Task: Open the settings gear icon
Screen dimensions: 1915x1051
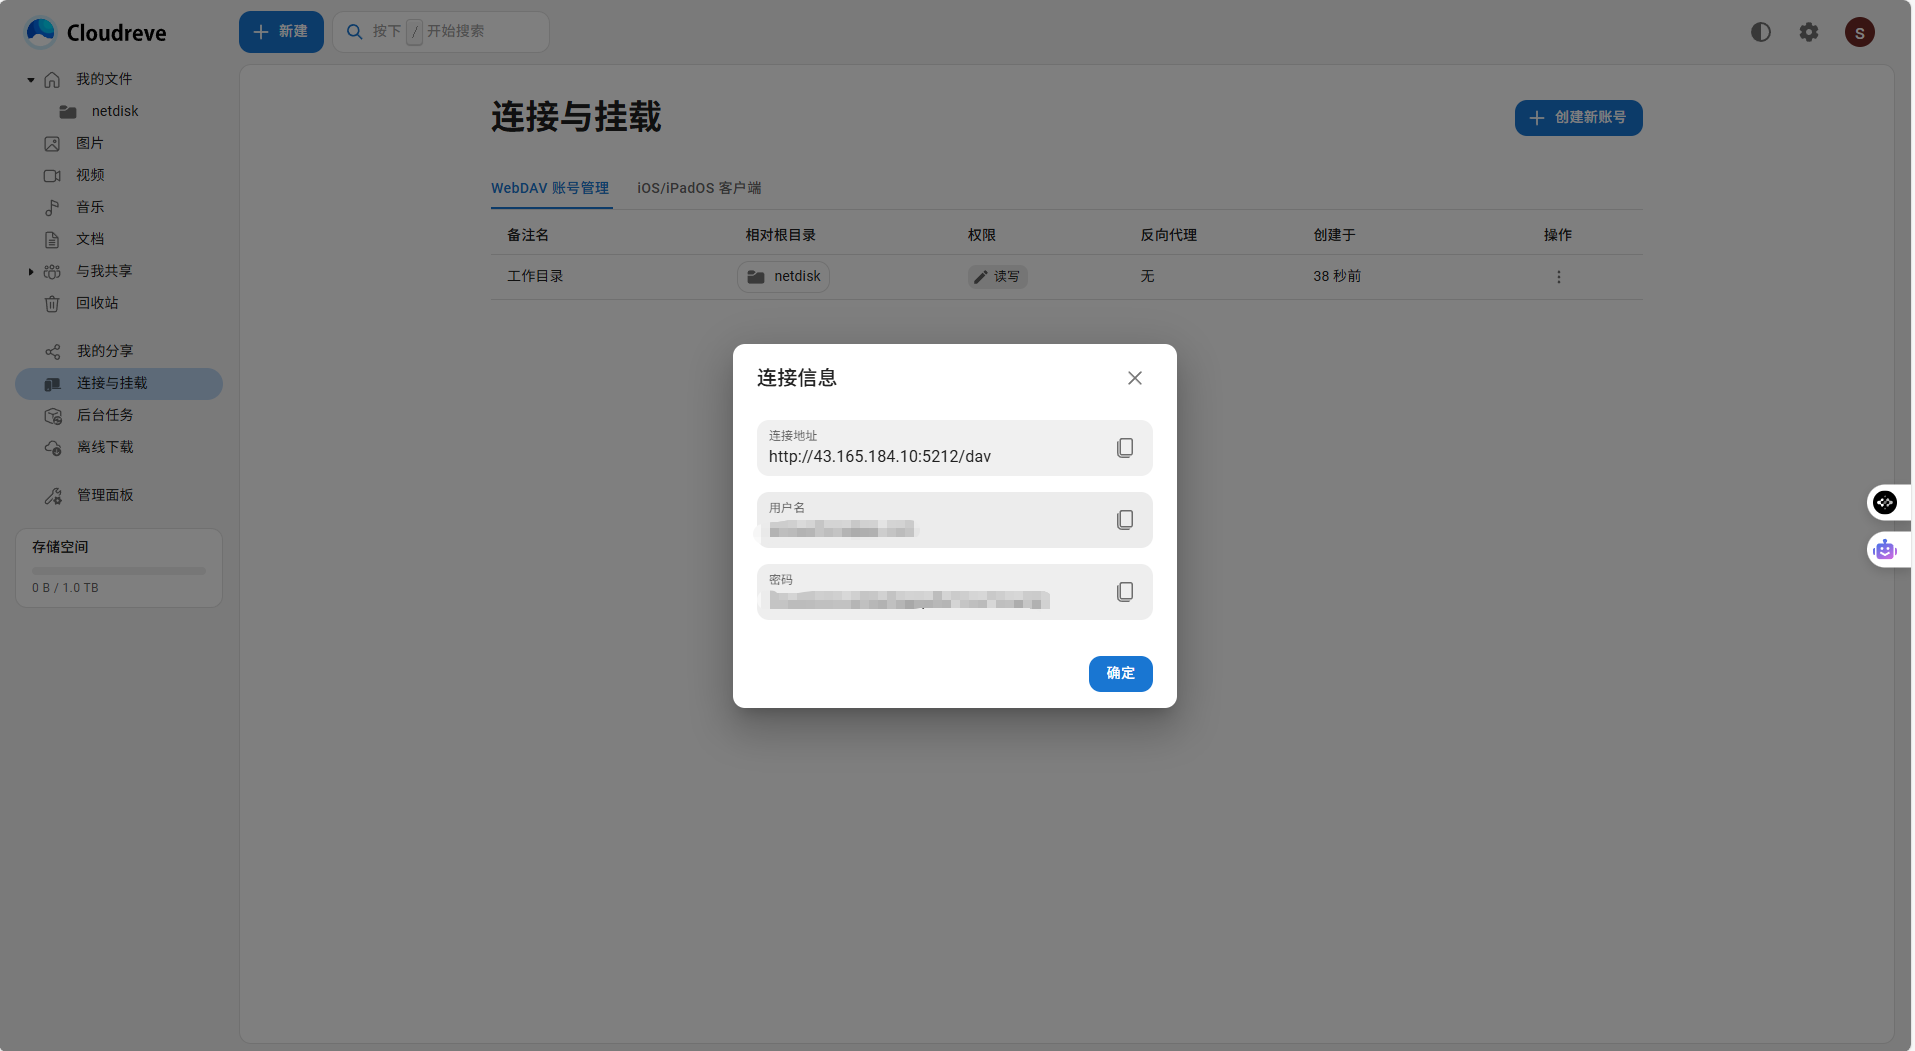Action: coord(1808,32)
